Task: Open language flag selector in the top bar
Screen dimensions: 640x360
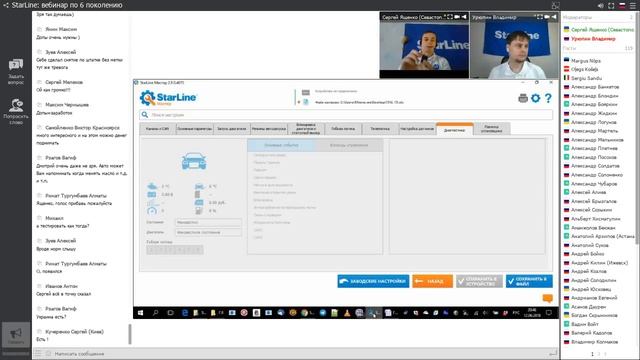Action: point(622,5)
